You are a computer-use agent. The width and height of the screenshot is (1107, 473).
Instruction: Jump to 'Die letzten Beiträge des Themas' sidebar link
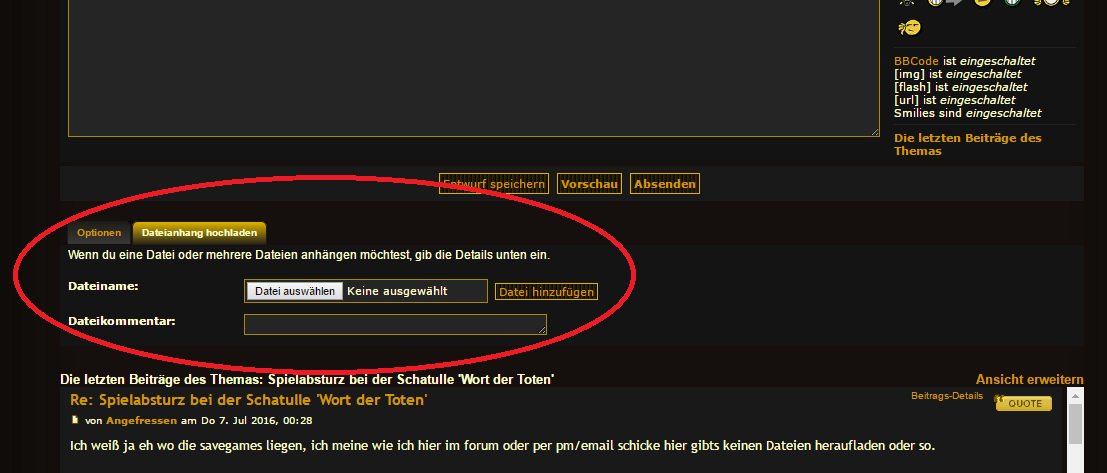click(967, 144)
